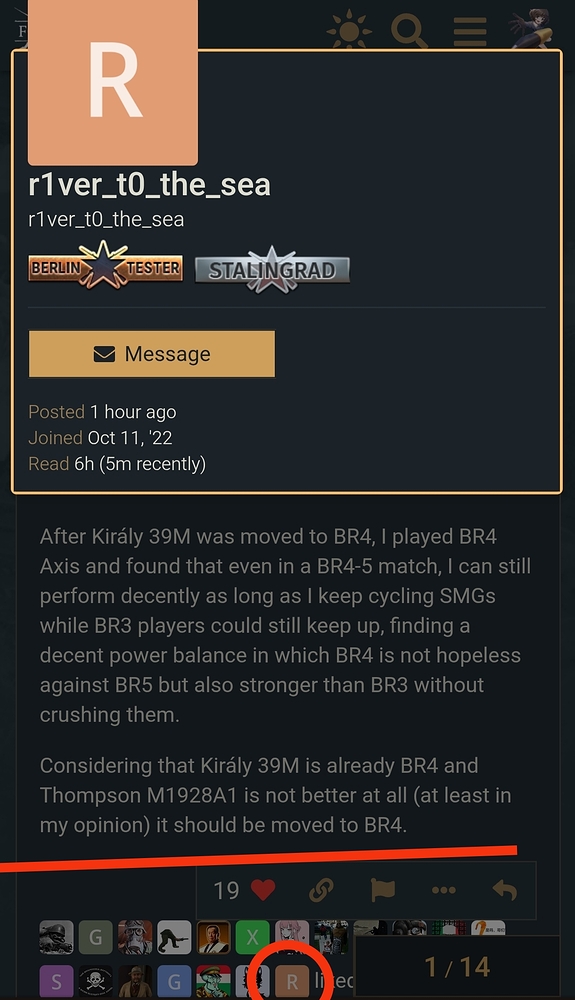Expand more actions ellipsis

pos(444,890)
